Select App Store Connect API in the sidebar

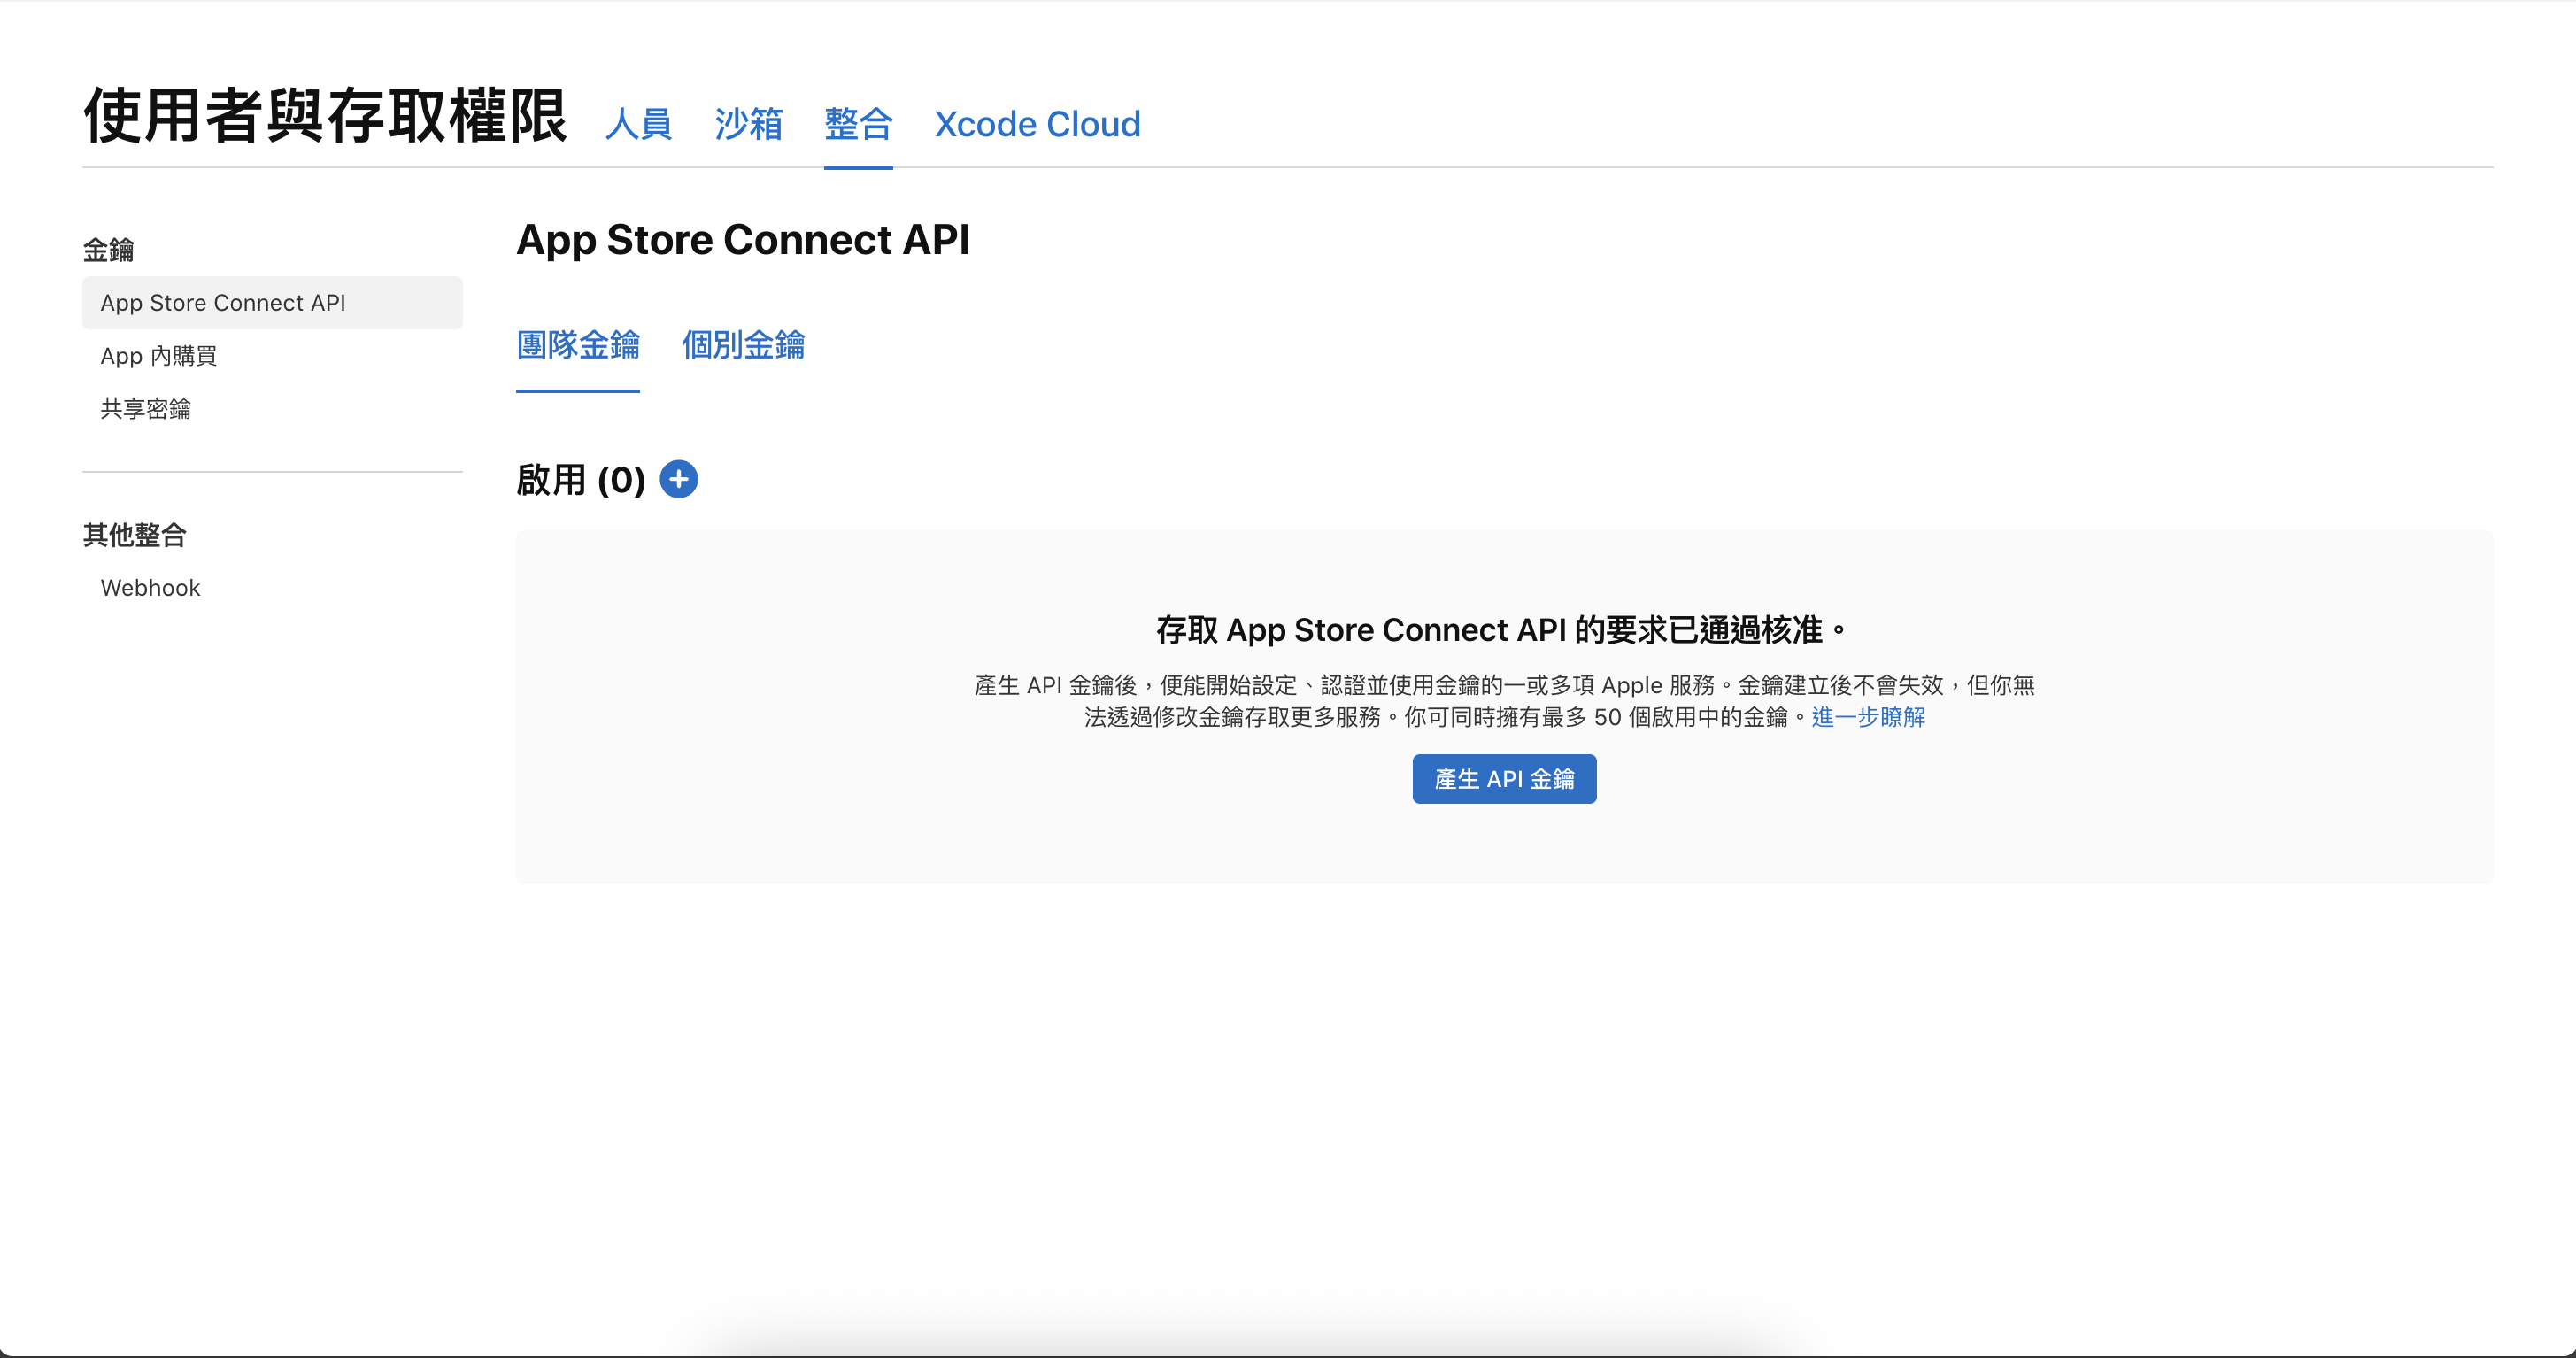click(223, 303)
